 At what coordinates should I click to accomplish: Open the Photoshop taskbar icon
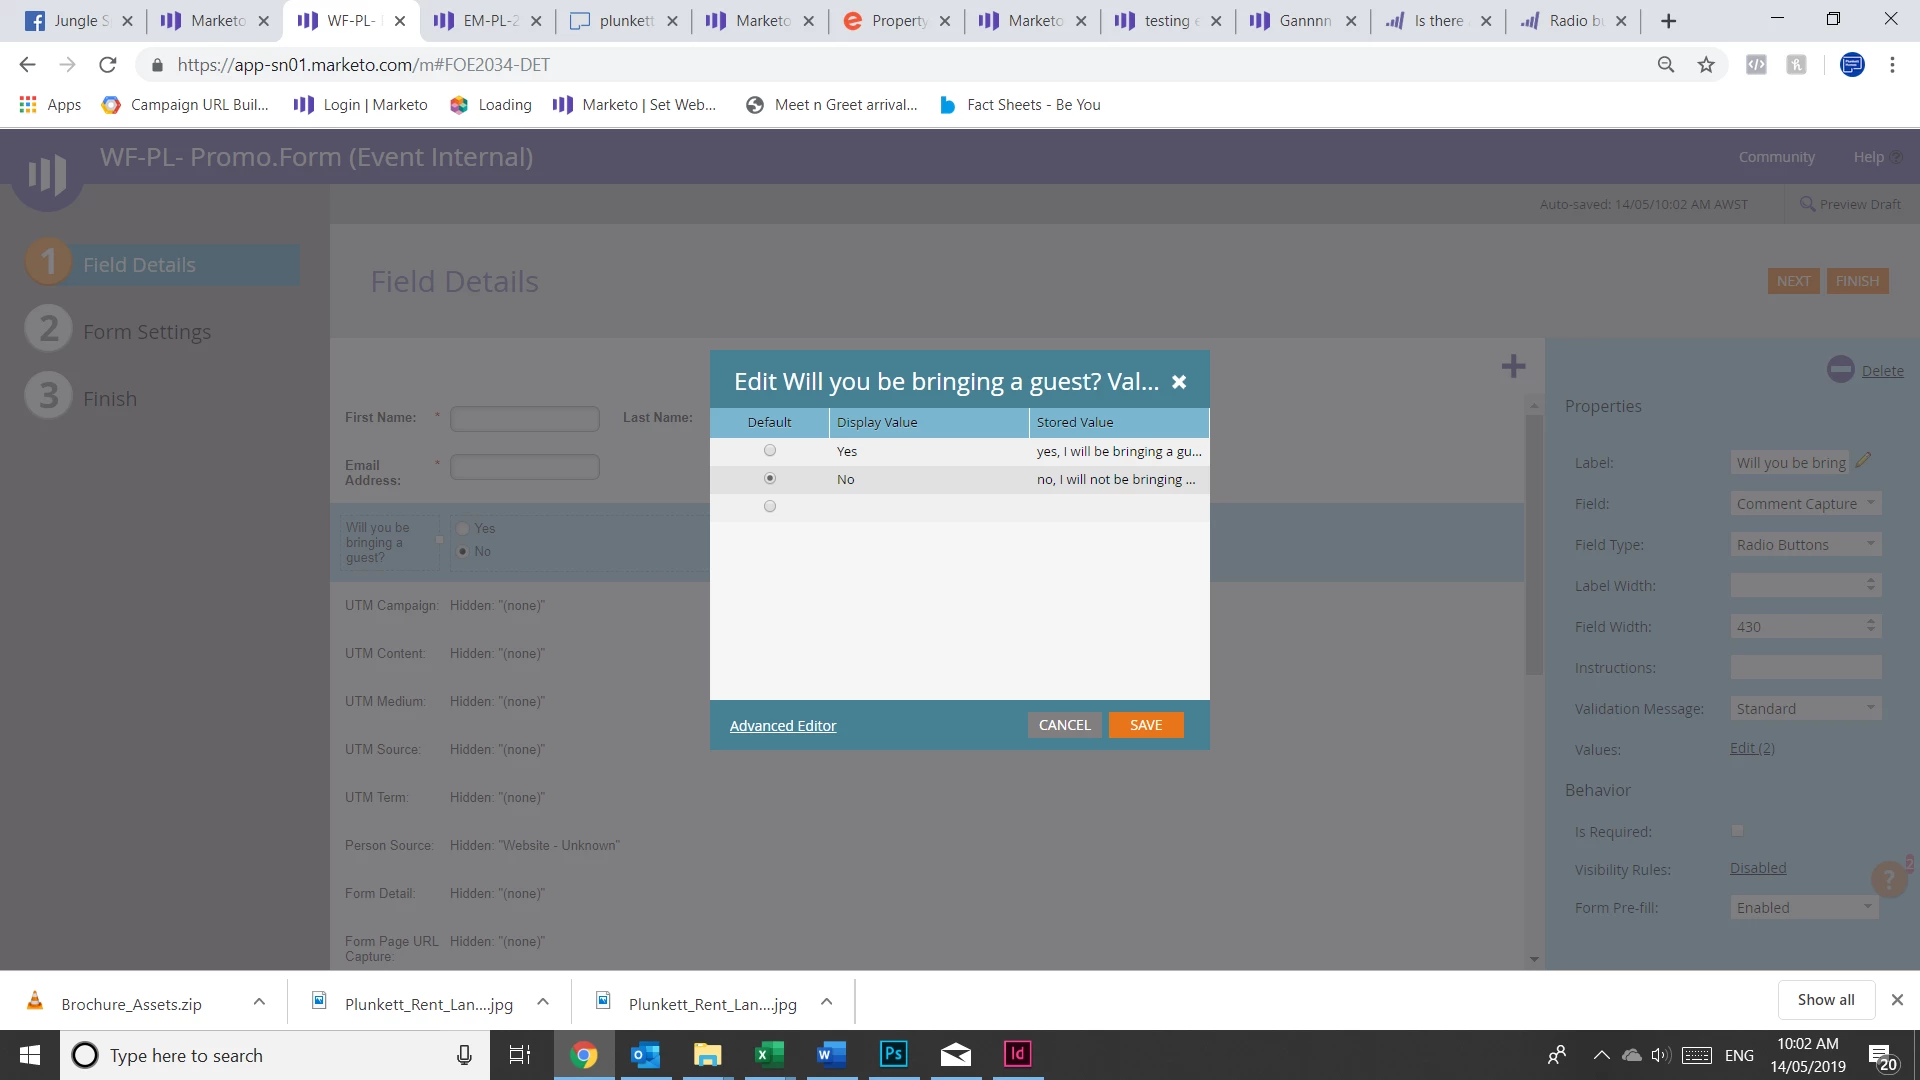(x=893, y=1054)
